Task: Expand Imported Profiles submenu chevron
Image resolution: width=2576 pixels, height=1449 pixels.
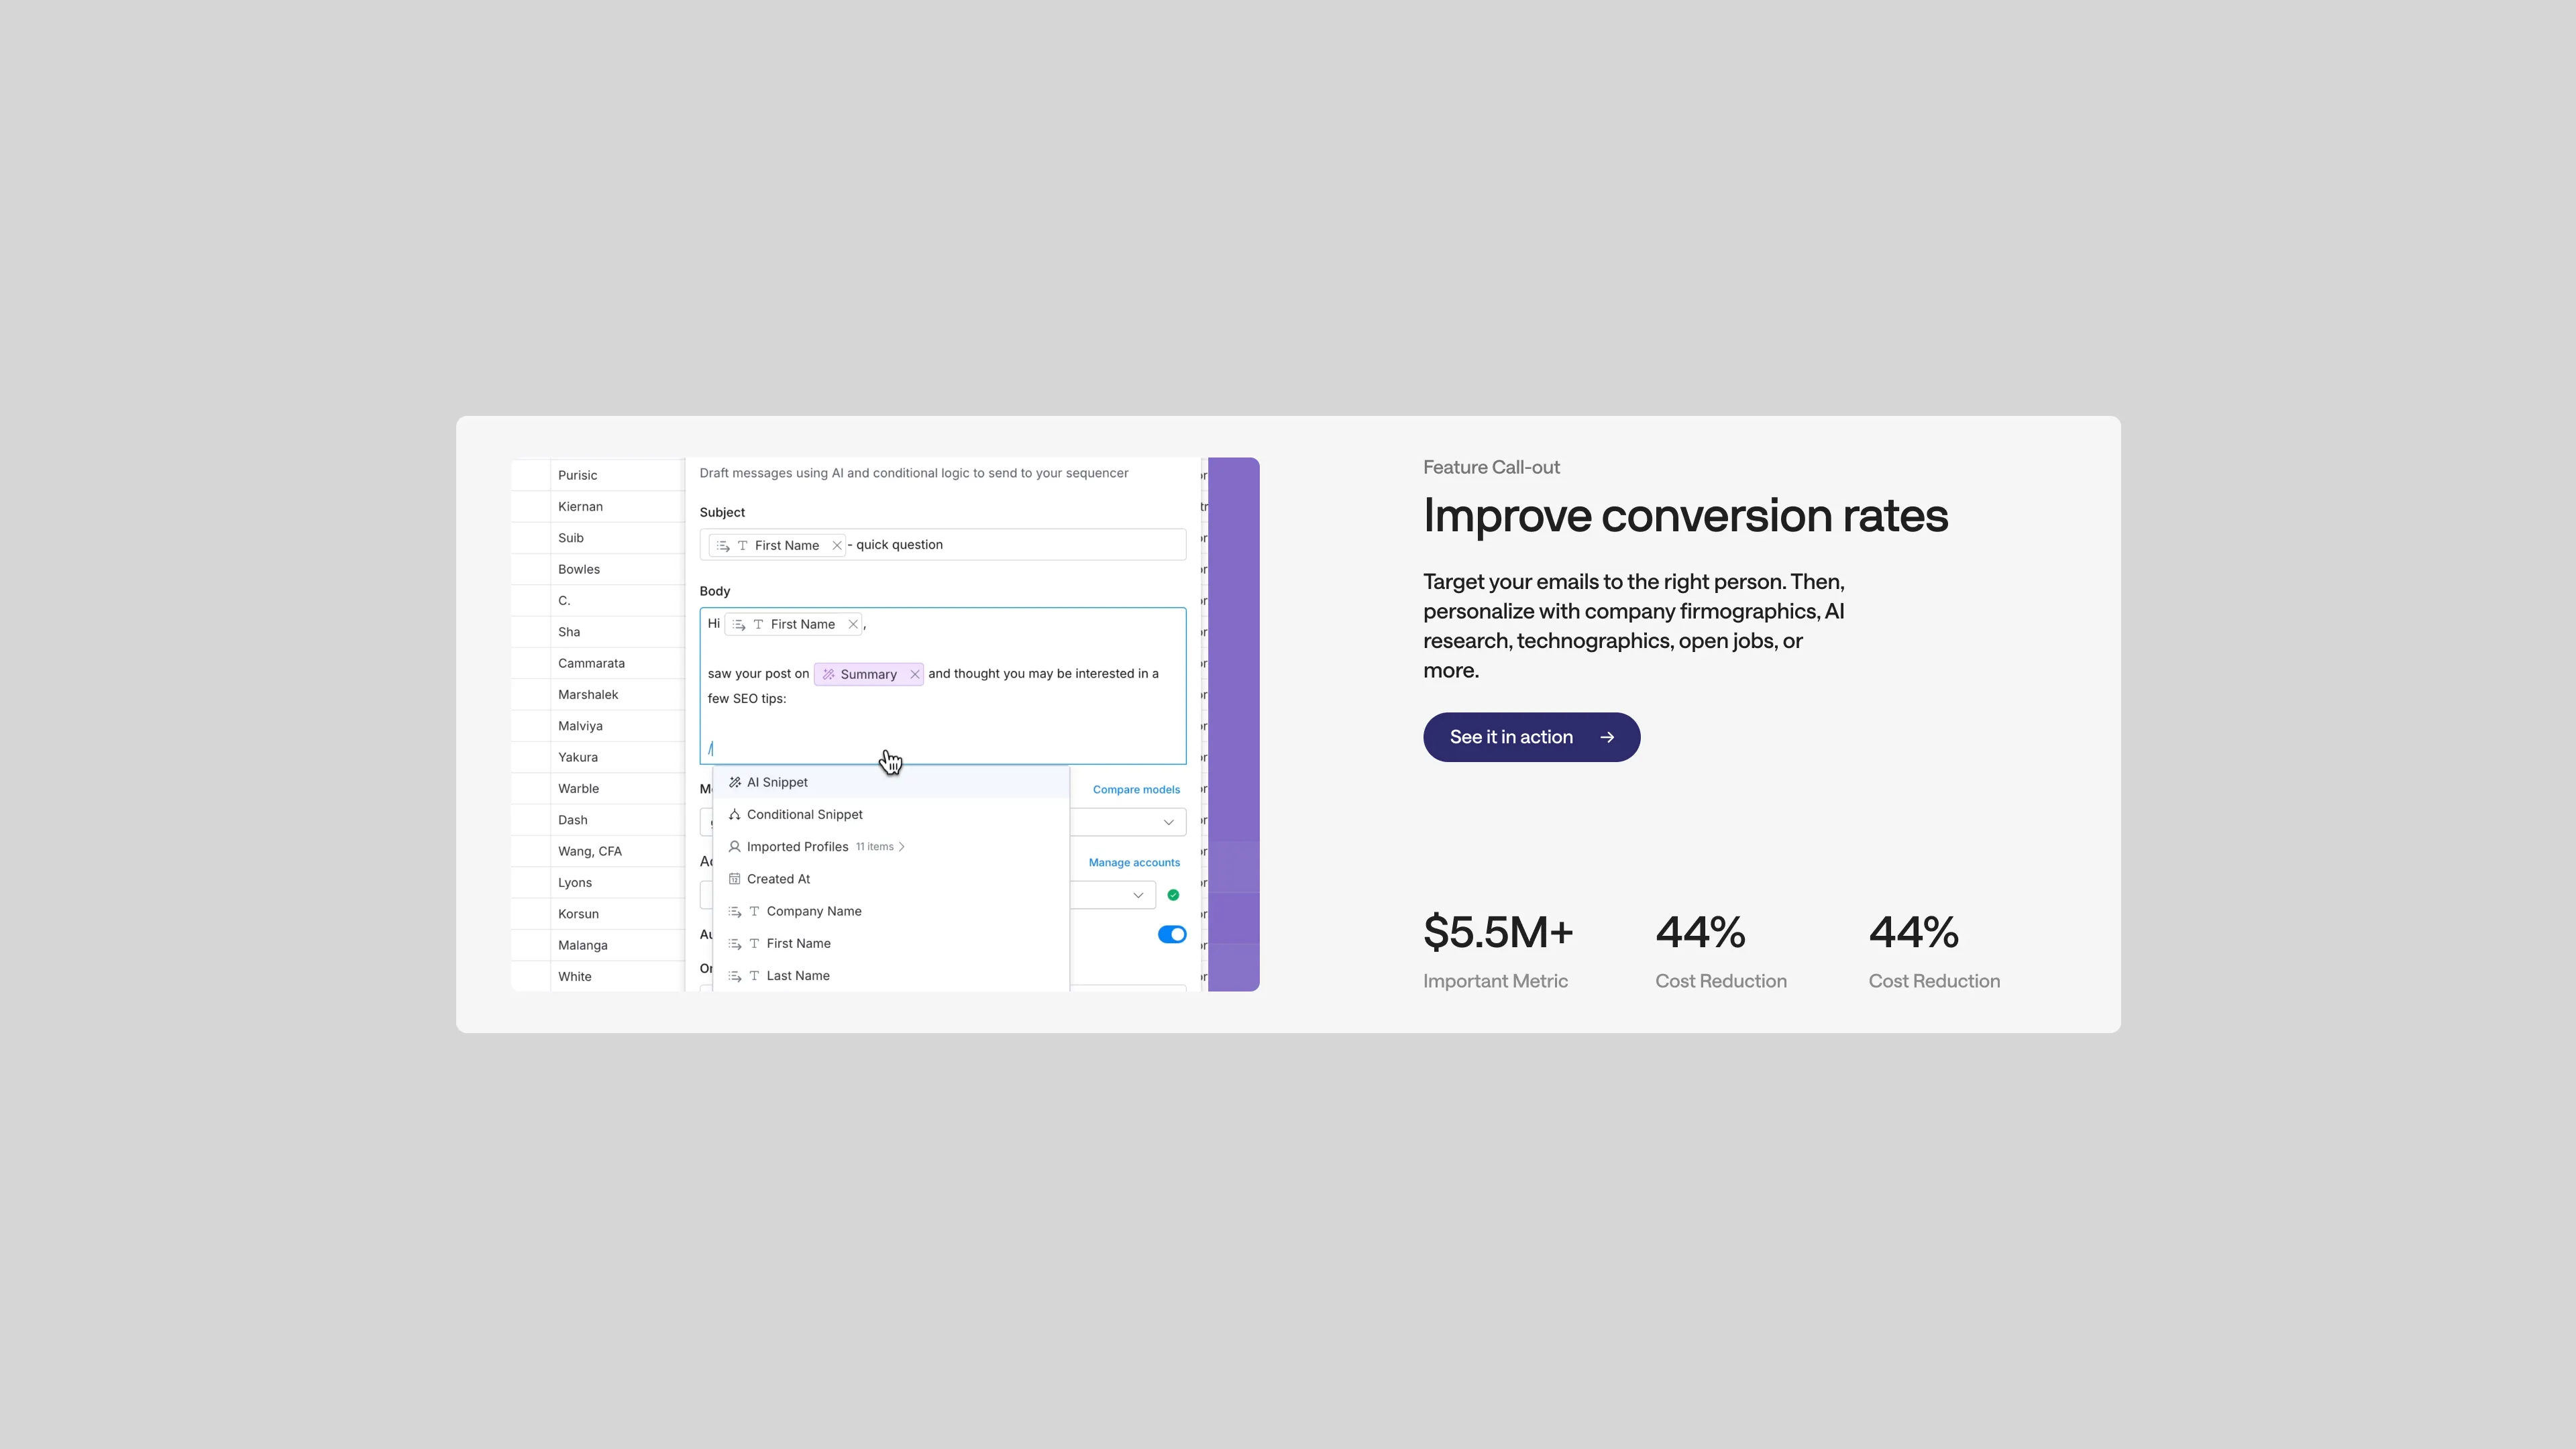Action: click(x=902, y=846)
